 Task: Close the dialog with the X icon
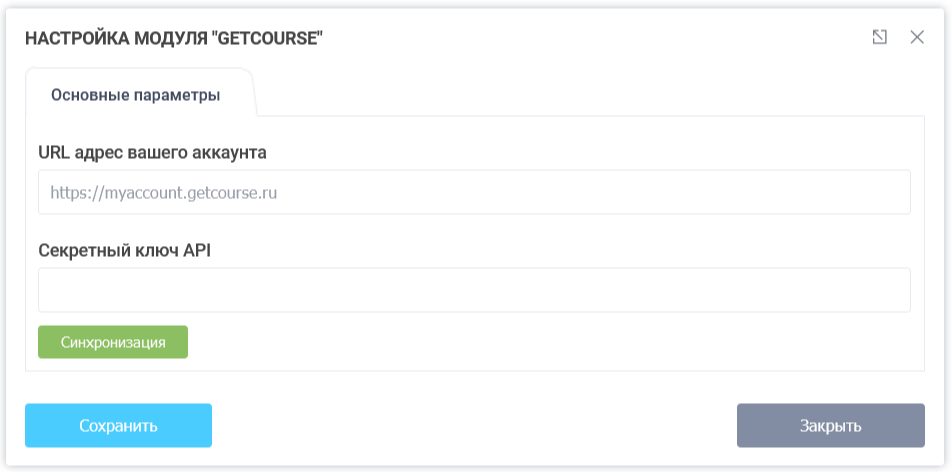tap(917, 37)
